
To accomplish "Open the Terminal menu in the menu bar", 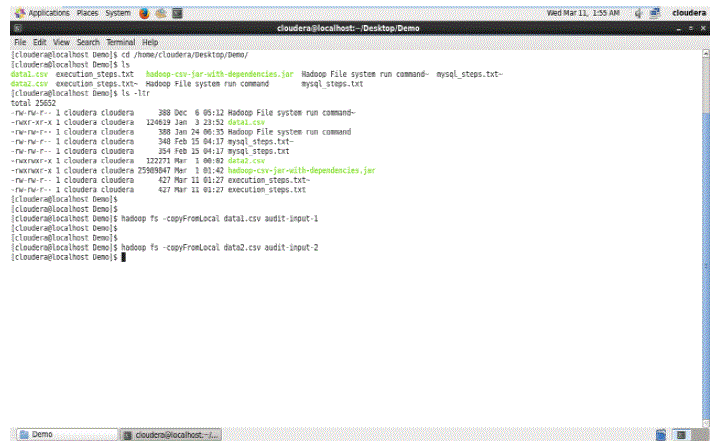I will [120, 43].
